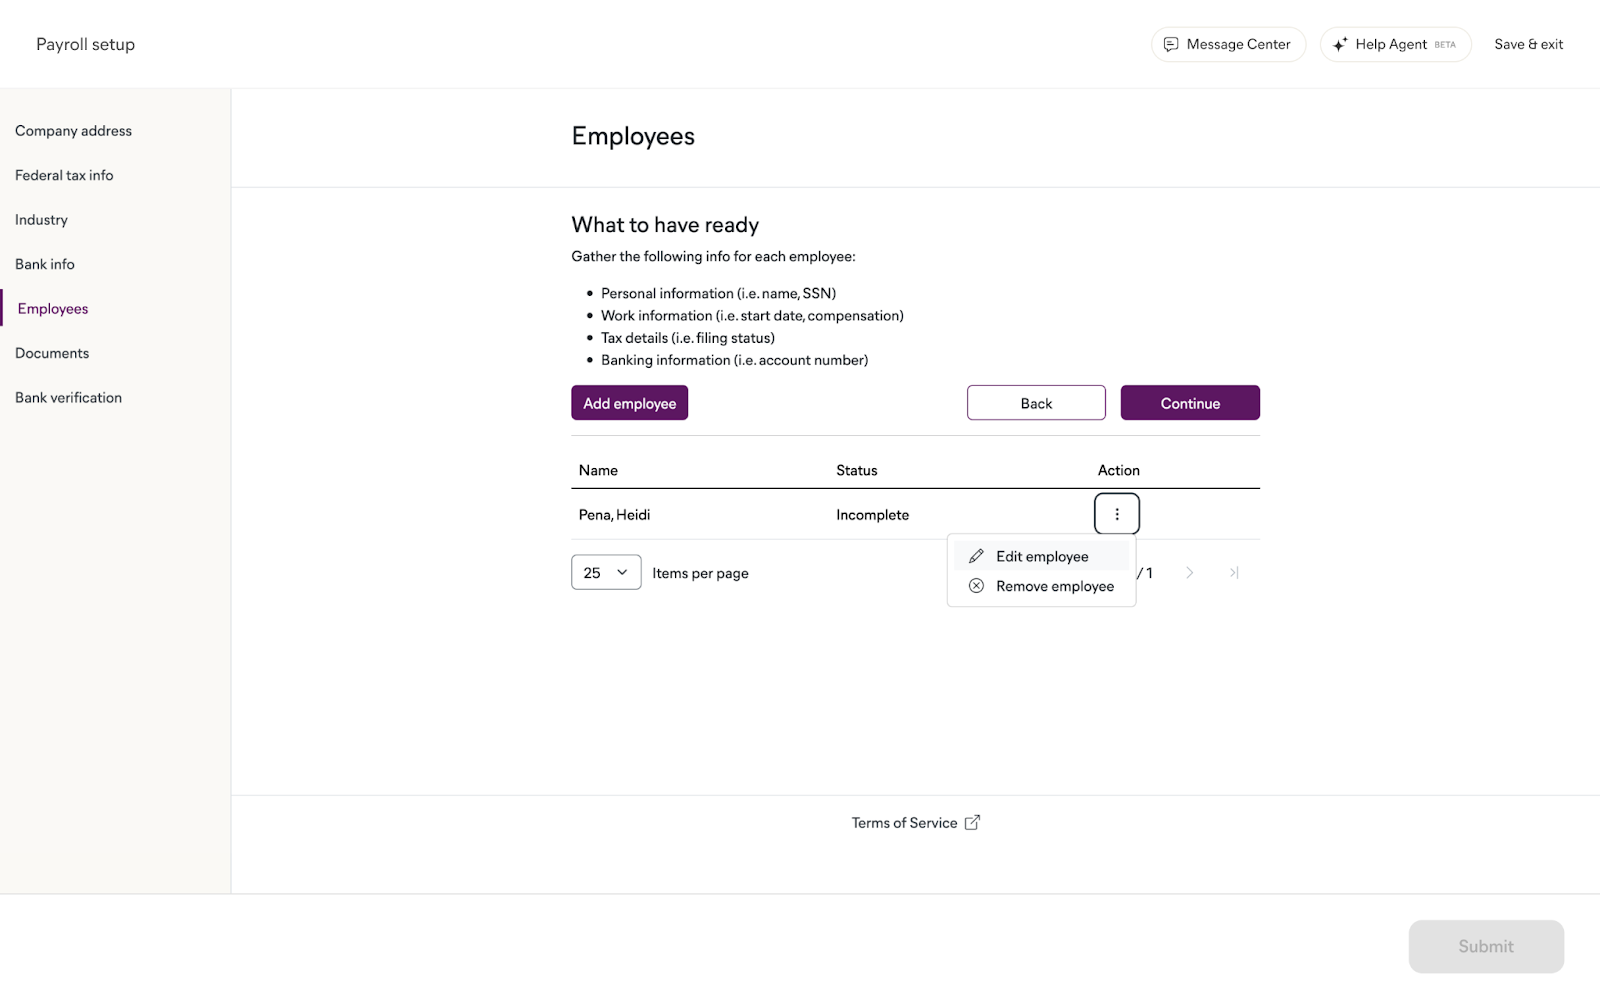This screenshot has width=1600, height=1000.
Task: Navigate to Federal tax info section
Action: coord(64,175)
